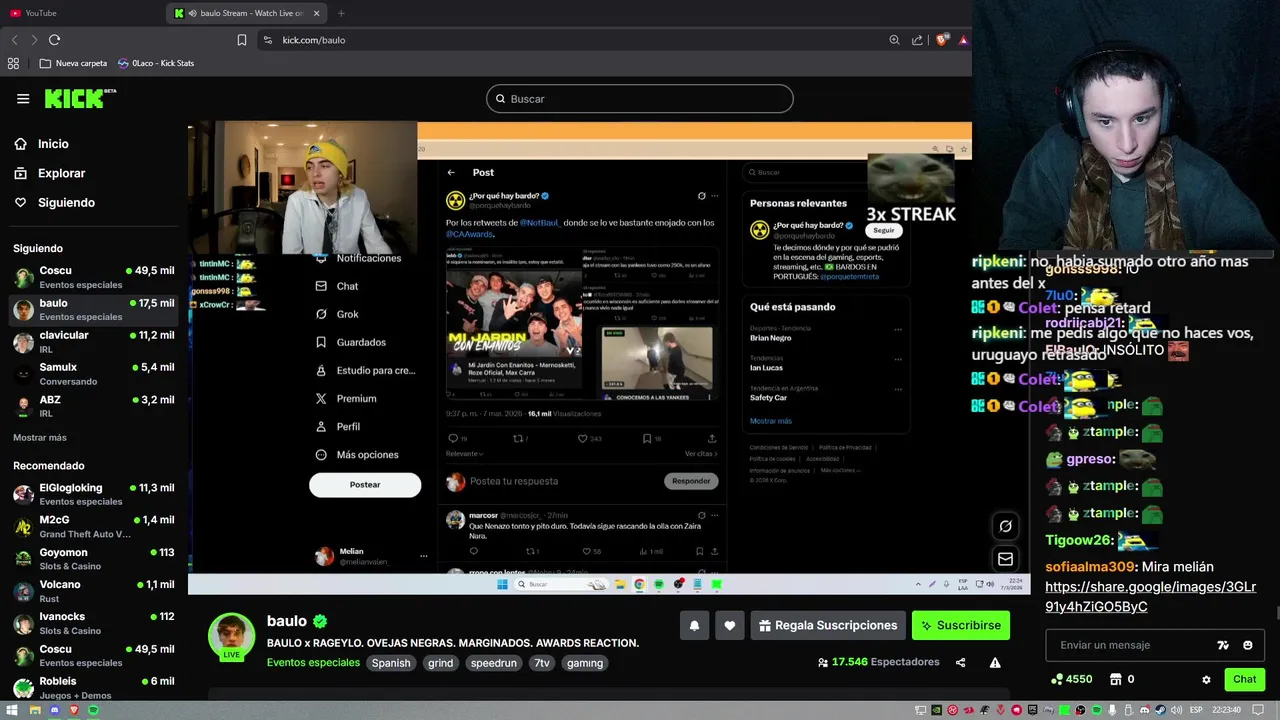This screenshot has height=720, width=1280.
Task: Click the envelope icon beside chat
Action: 1006,559
